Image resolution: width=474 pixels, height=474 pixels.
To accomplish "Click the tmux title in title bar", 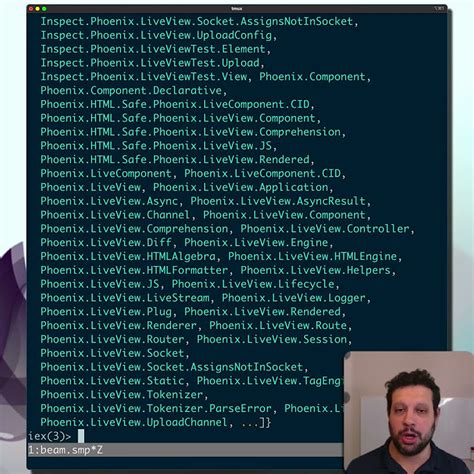I will coord(237,9).
